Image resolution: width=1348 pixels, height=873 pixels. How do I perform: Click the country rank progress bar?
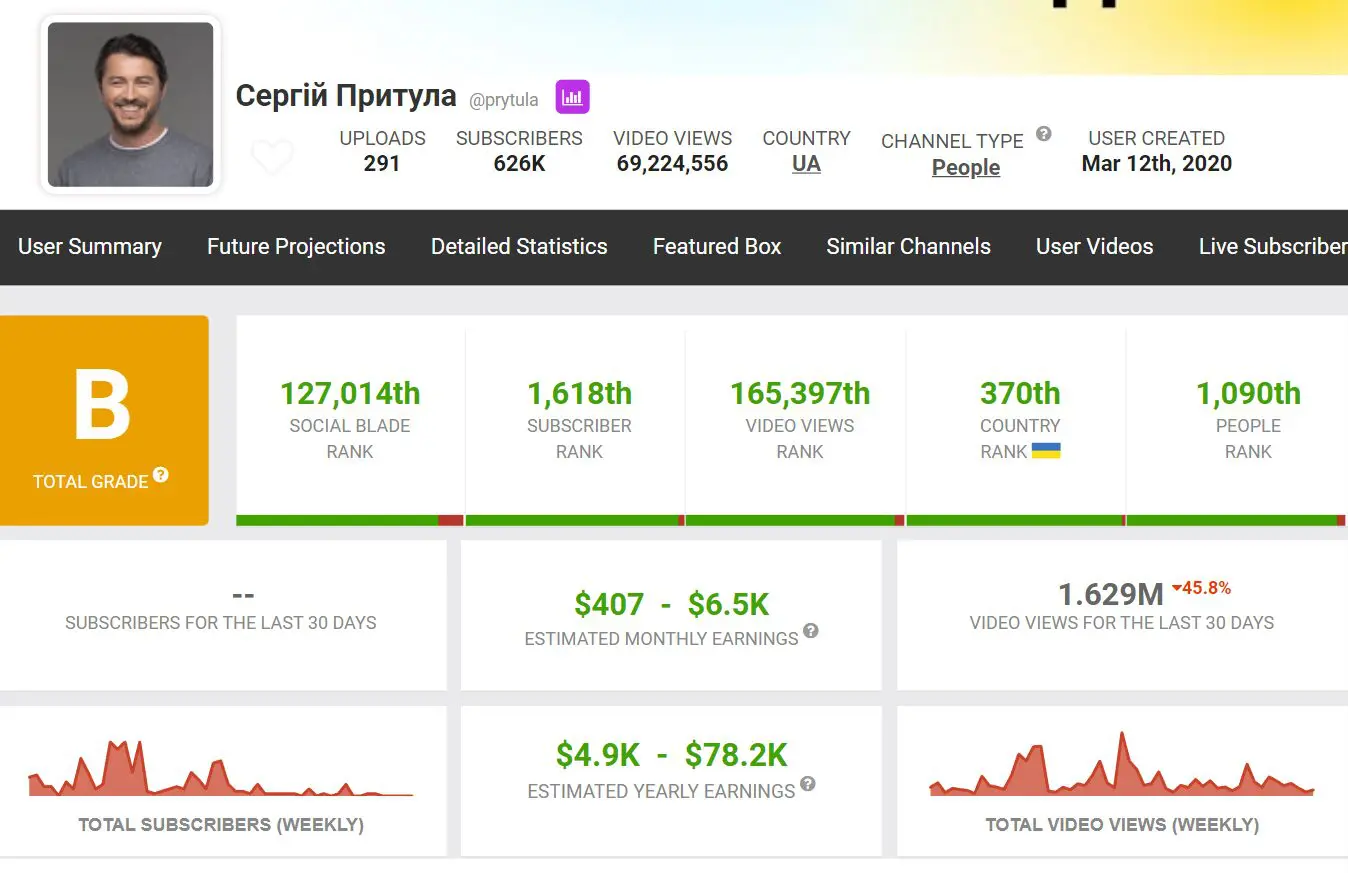pyautogui.click(x=1016, y=520)
